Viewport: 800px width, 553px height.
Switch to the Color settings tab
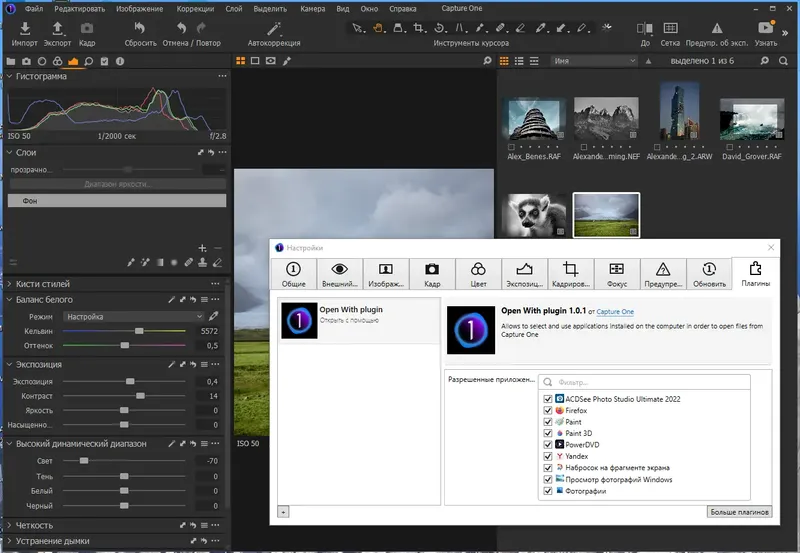[x=479, y=274]
